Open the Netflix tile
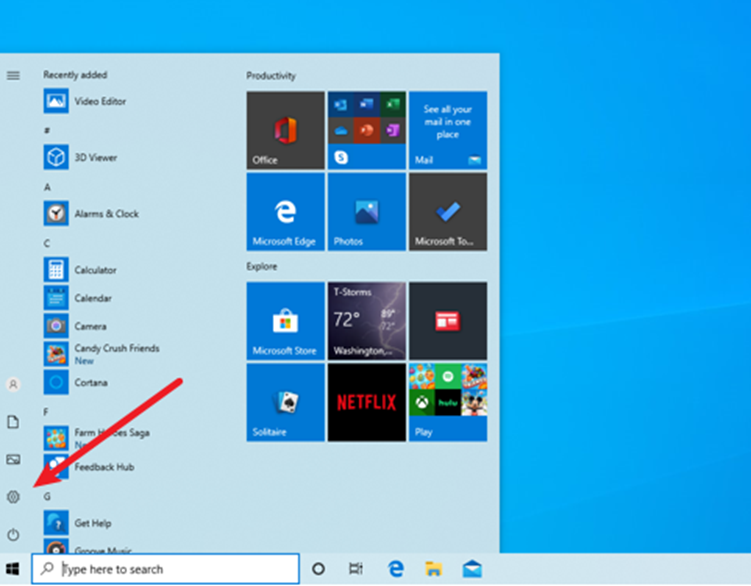Viewport: 751px width, 586px height. tap(366, 402)
